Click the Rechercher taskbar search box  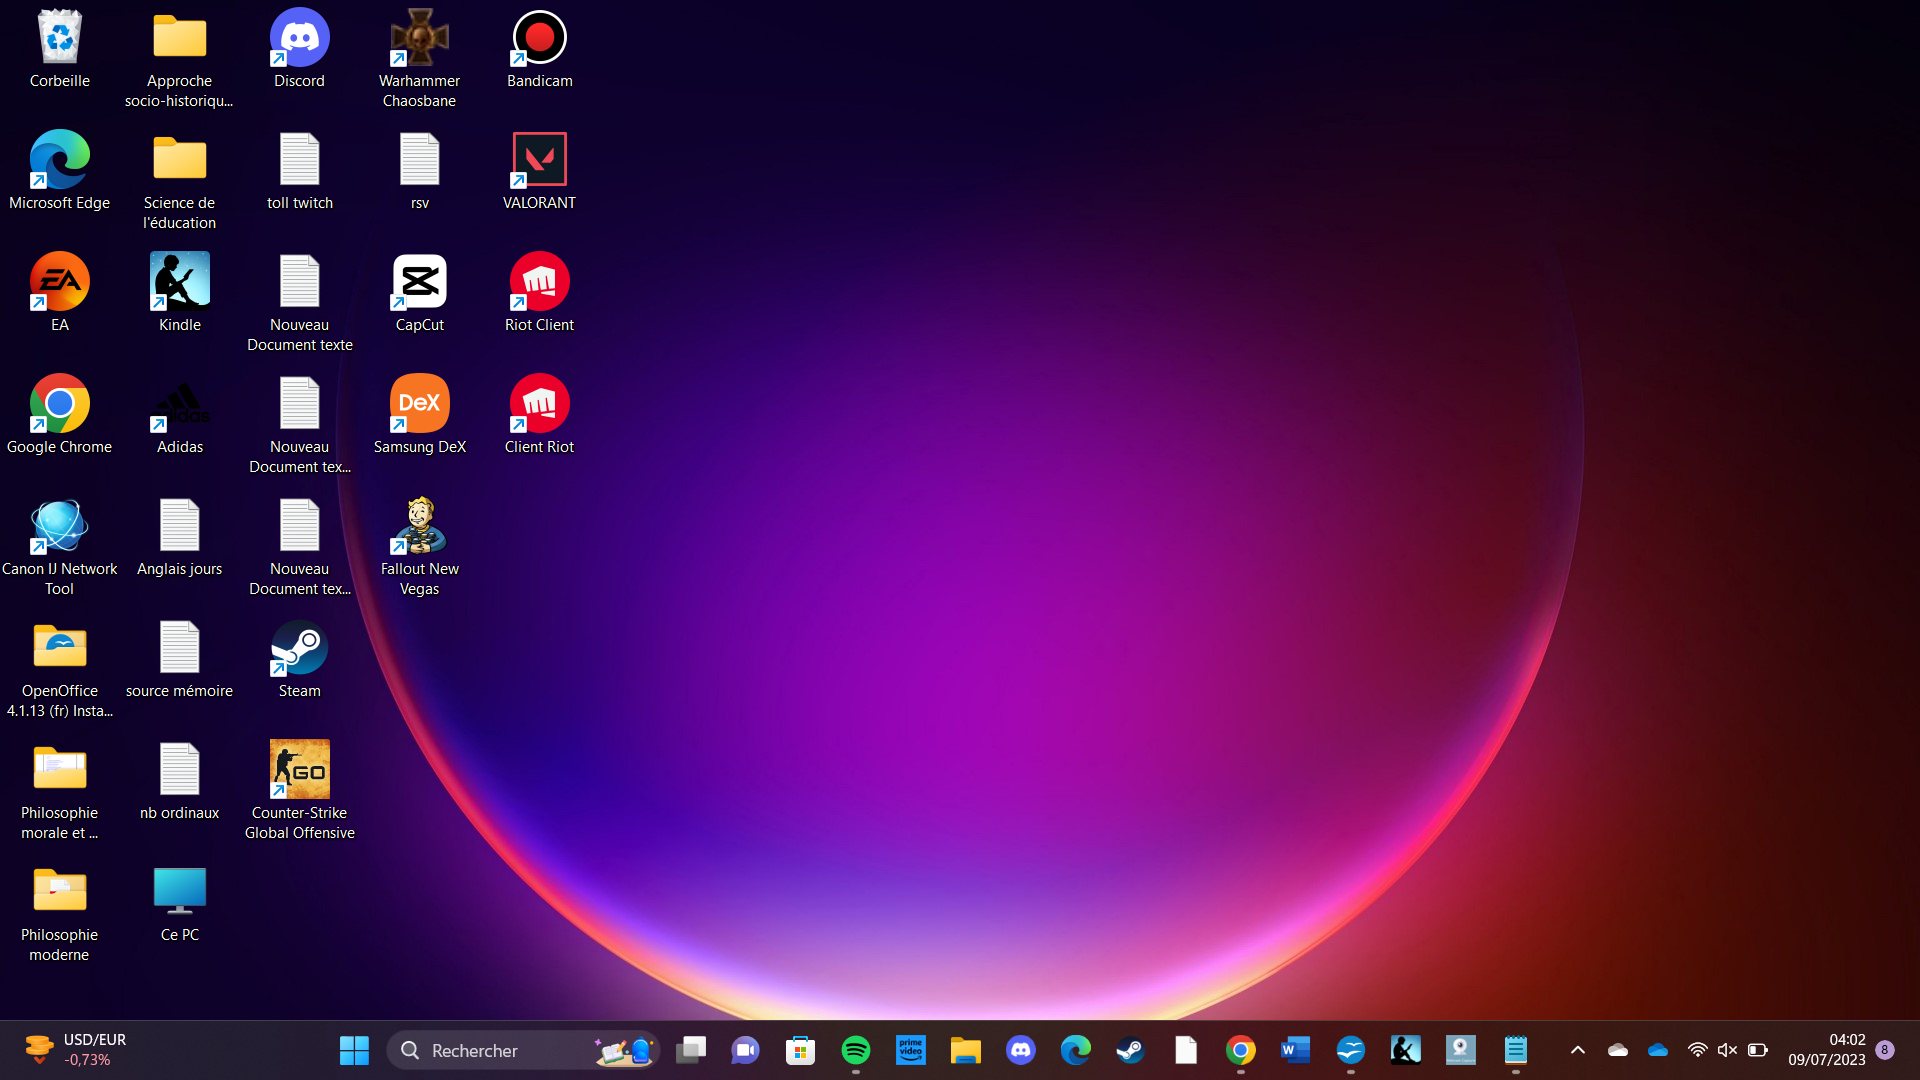pos(523,1050)
